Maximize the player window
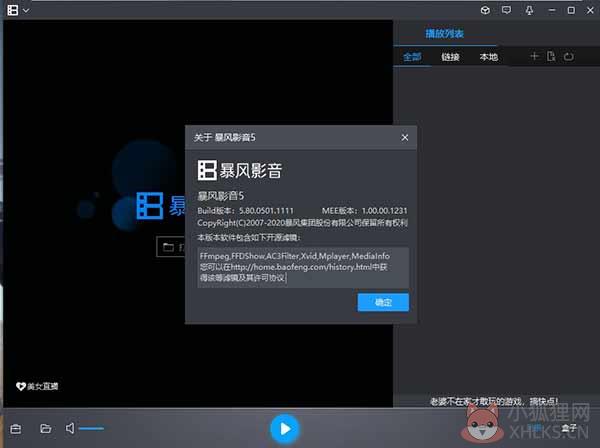Screen dimensions: 600x448 click(571, 10)
